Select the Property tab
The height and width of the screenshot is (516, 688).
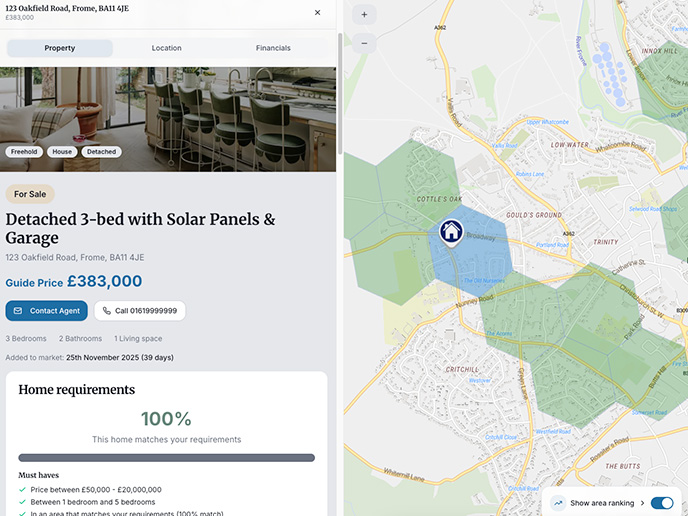click(x=60, y=48)
